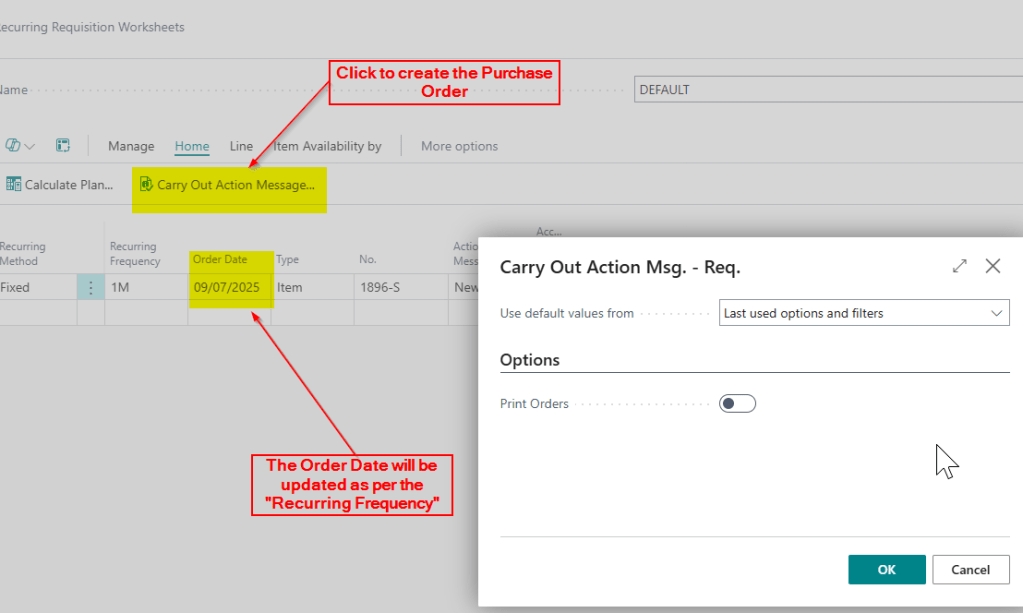This screenshot has width=1023, height=613.
Task: Open the row's three-dot Show more options
Action: pyautogui.click(x=91, y=288)
